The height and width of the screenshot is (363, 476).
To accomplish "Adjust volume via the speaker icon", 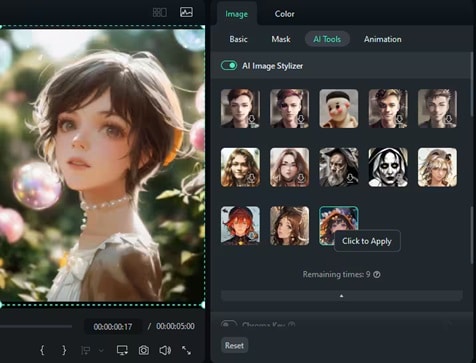I will click(165, 350).
